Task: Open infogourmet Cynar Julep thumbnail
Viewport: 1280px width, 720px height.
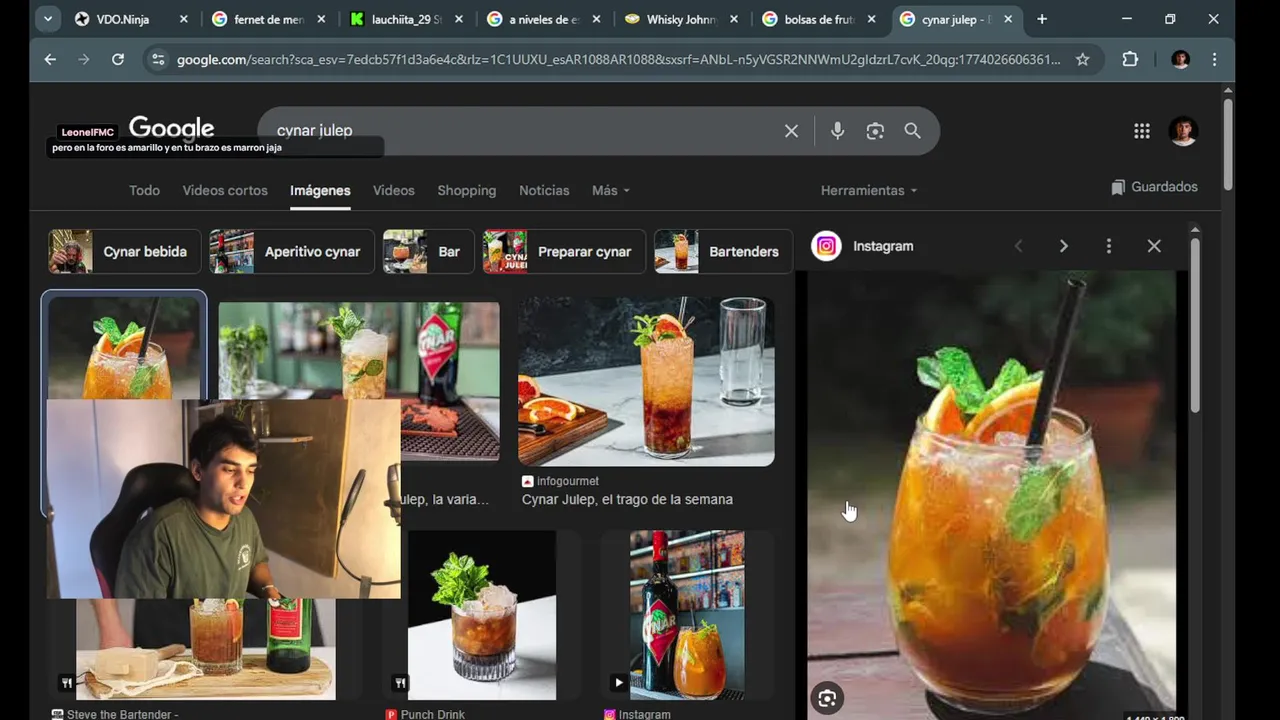Action: pos(646,382)
